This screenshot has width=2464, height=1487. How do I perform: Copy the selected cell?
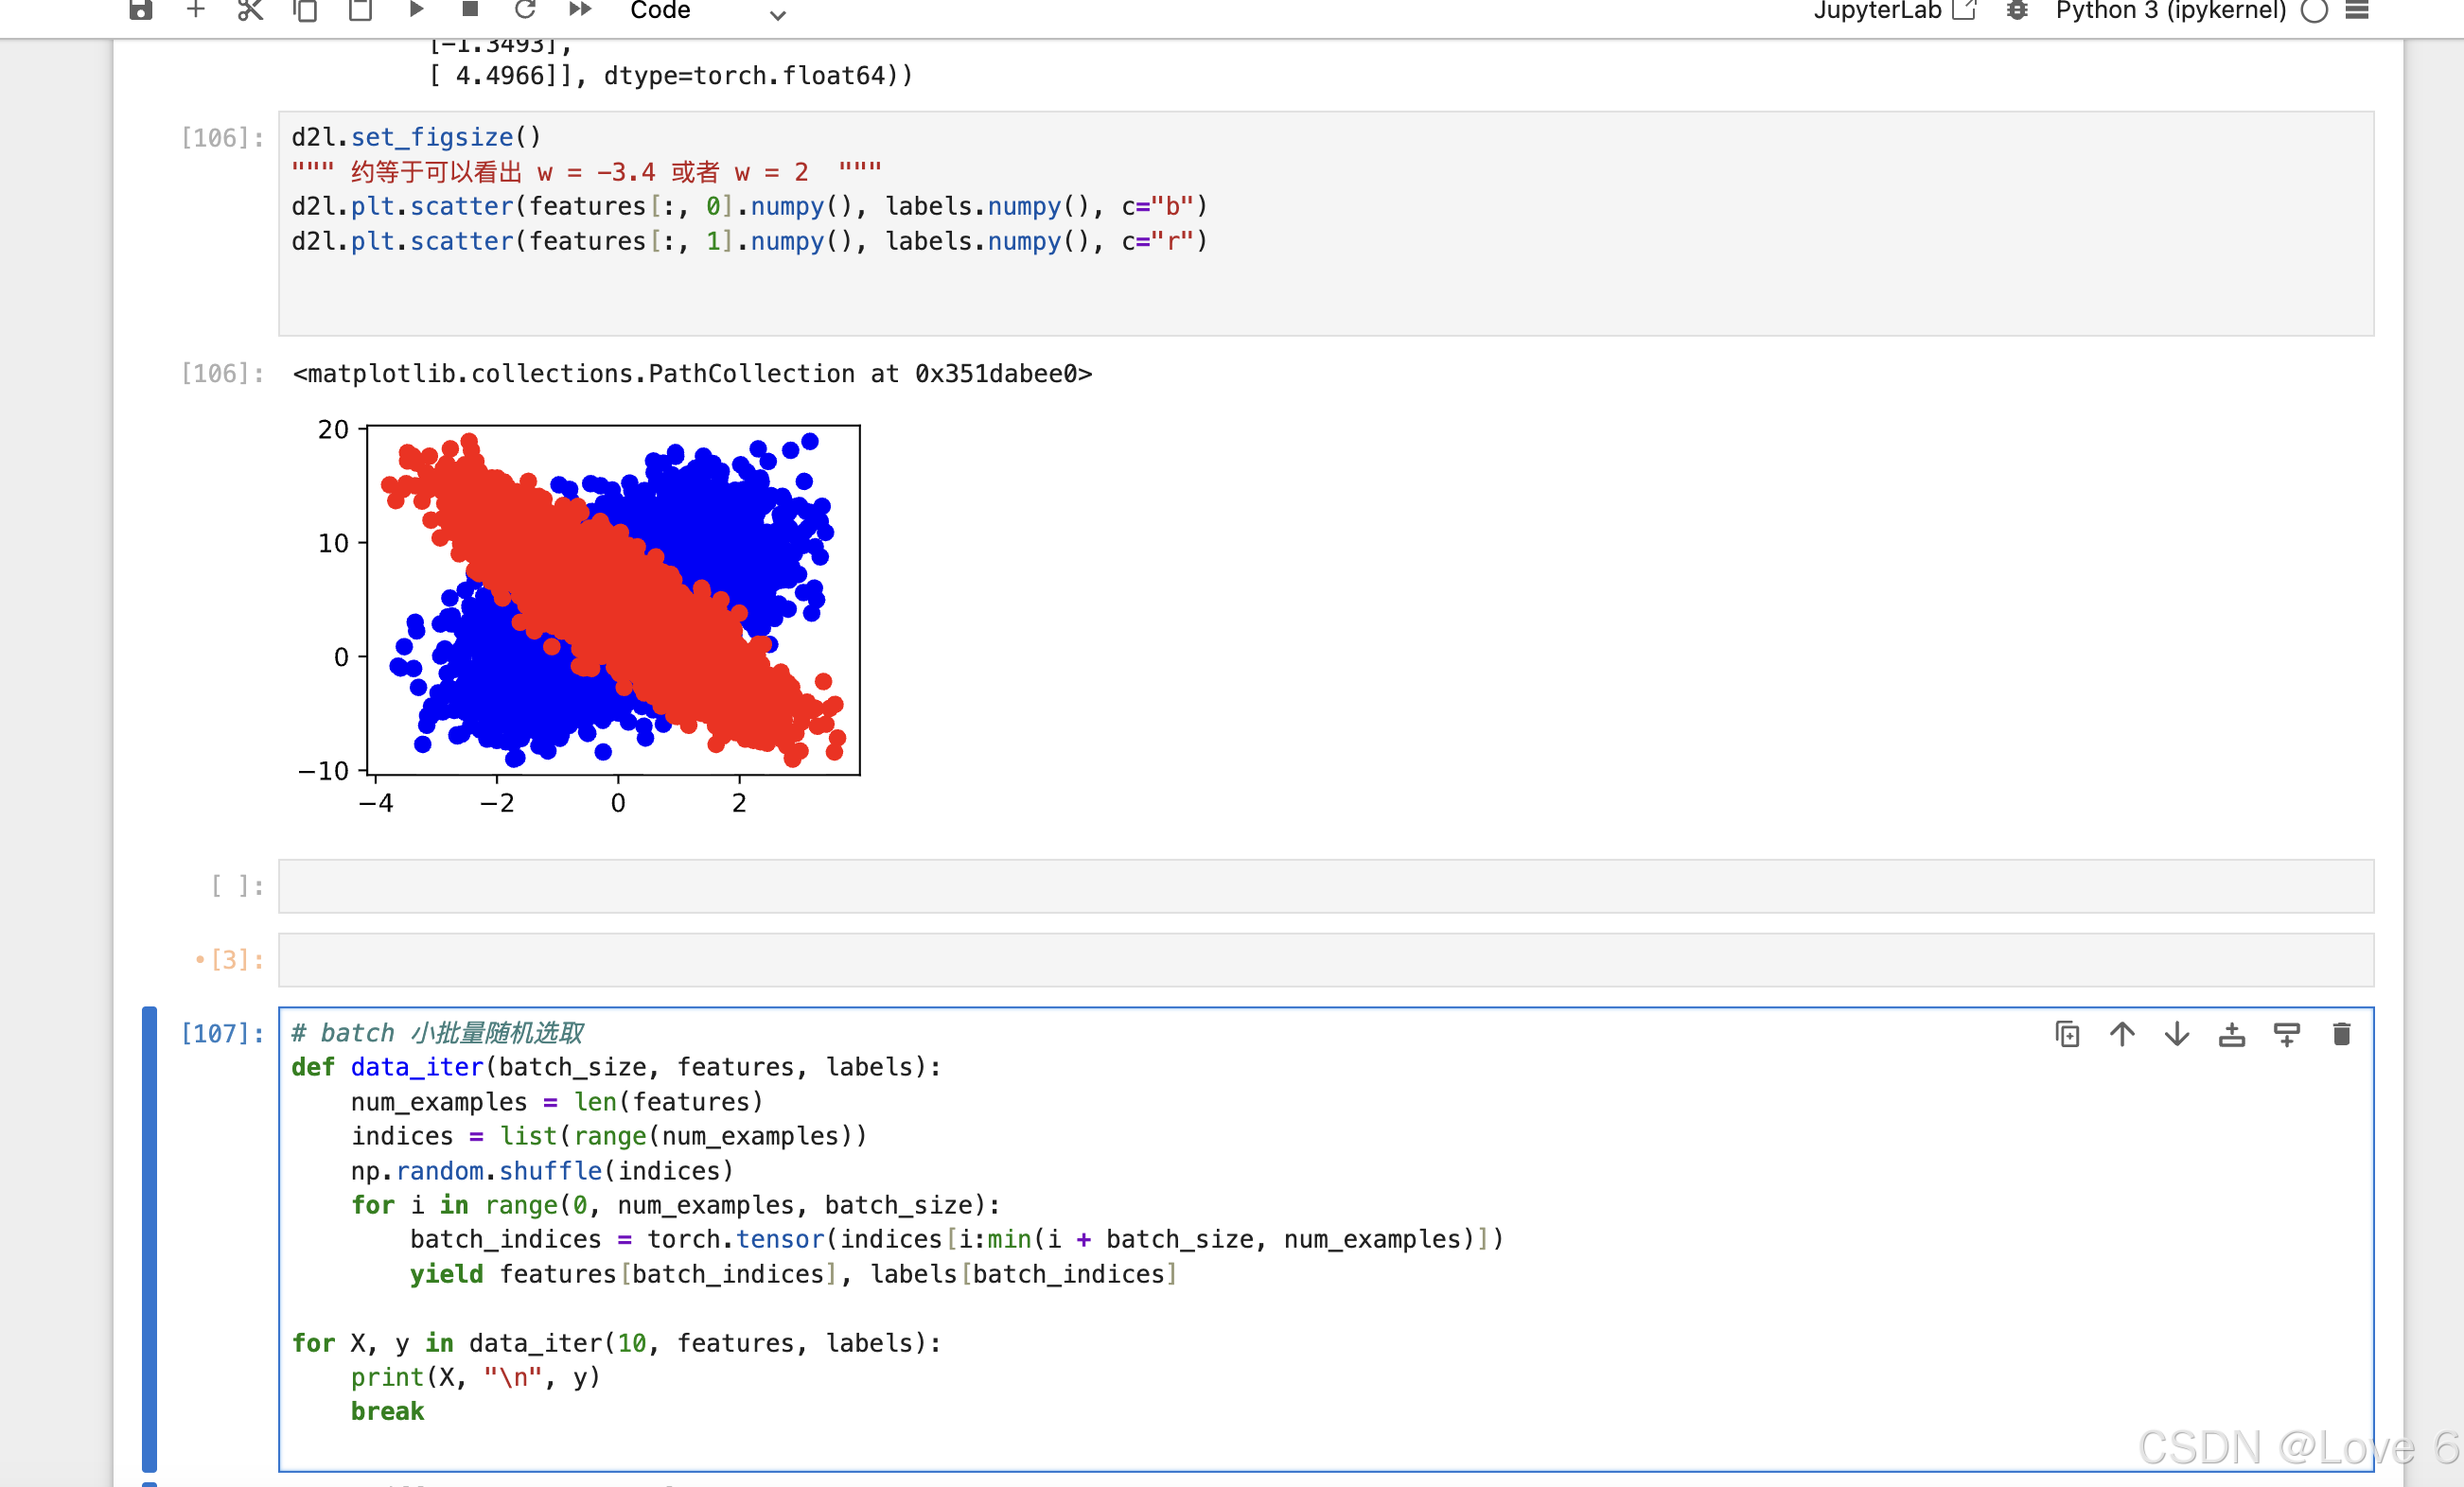click(305, 10)
